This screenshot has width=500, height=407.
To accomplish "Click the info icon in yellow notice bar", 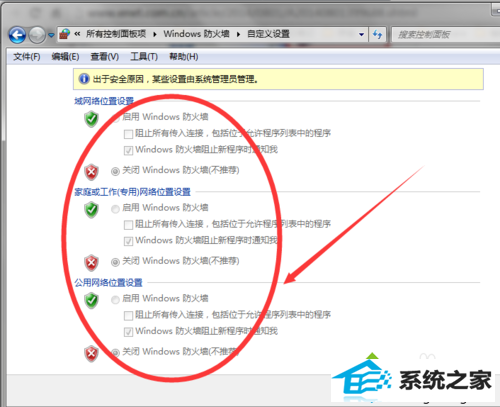I will pos(84,79).
